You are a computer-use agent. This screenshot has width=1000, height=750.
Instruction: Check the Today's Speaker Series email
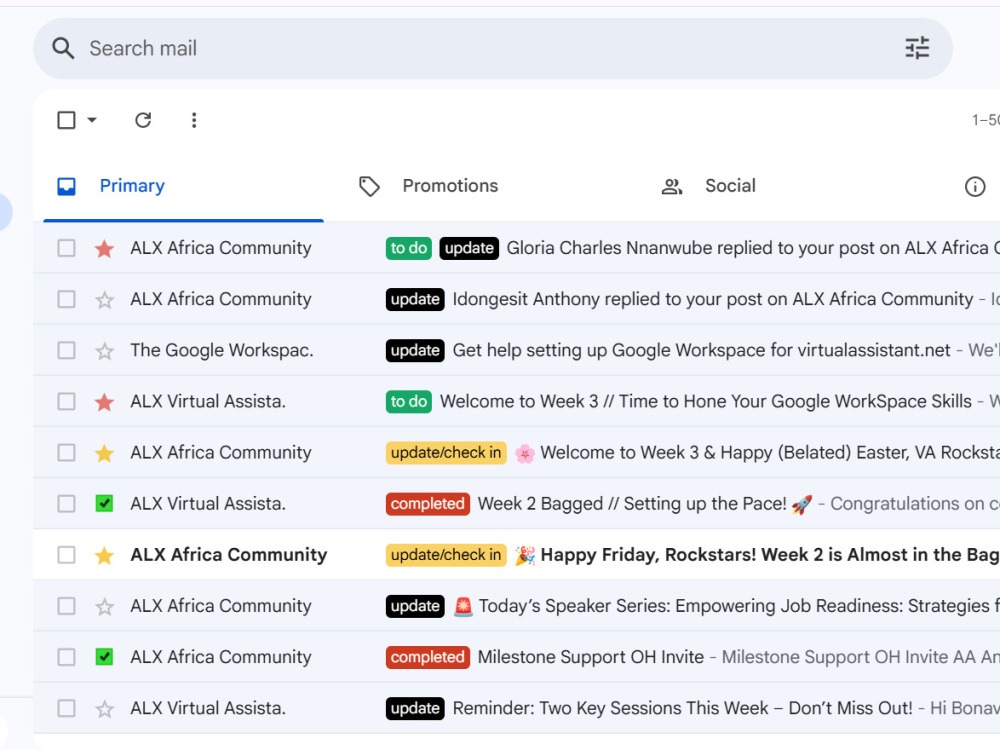[66, 606]
